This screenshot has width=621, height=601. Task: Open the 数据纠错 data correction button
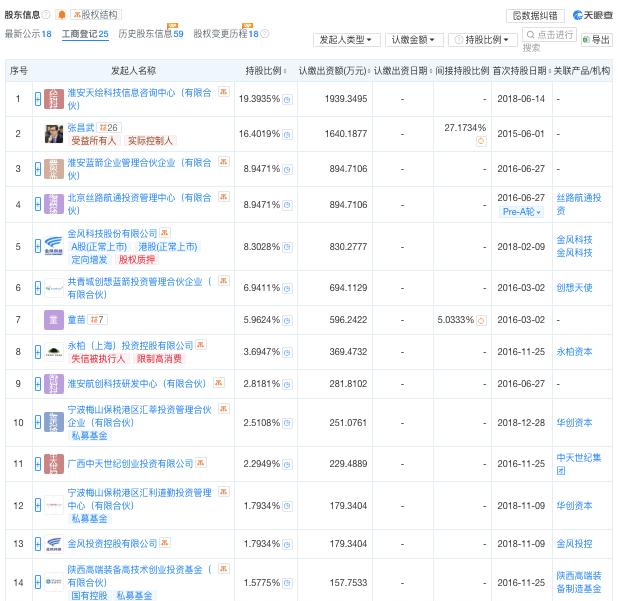[536, 15]
